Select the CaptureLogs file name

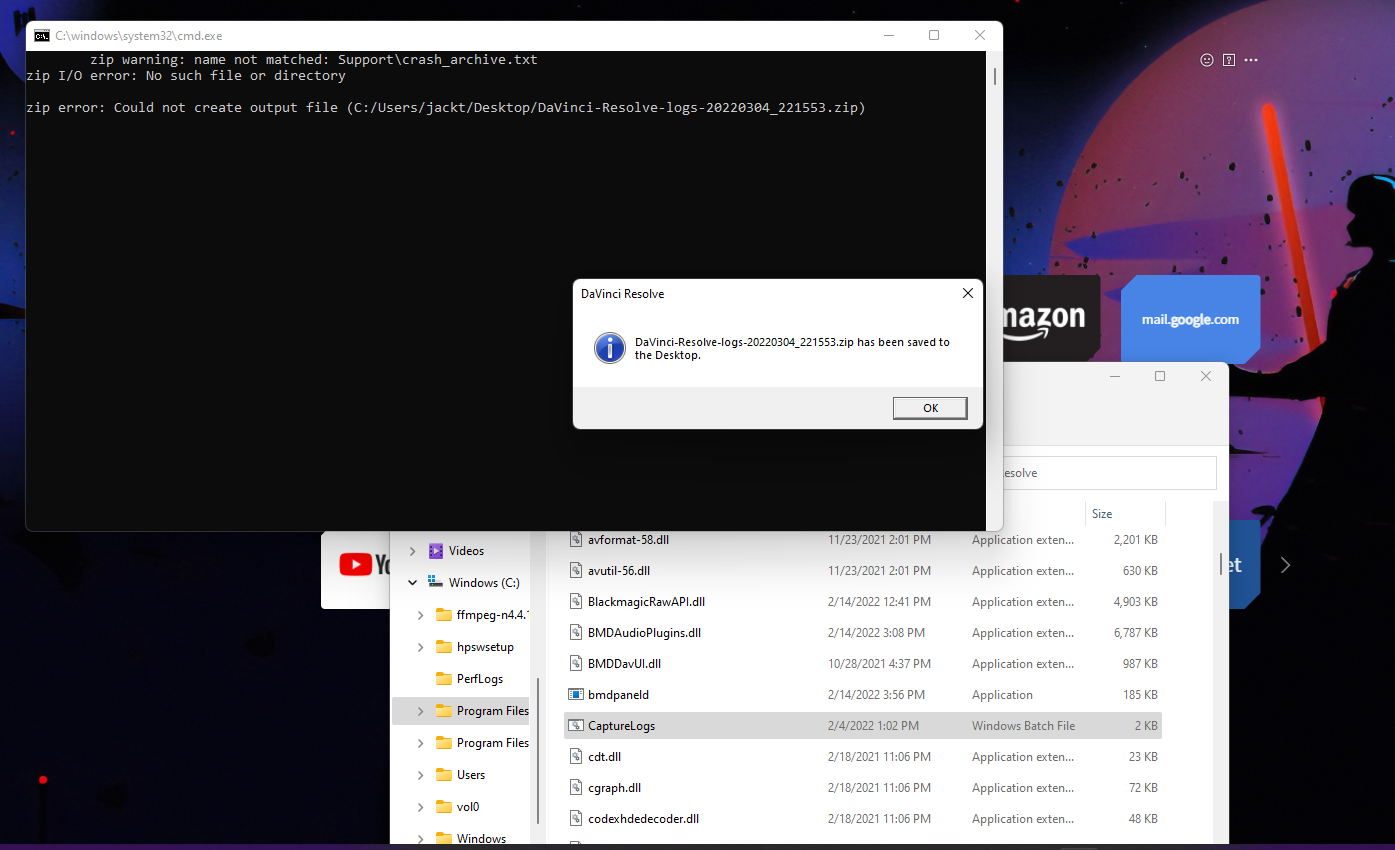coord(621,726)
